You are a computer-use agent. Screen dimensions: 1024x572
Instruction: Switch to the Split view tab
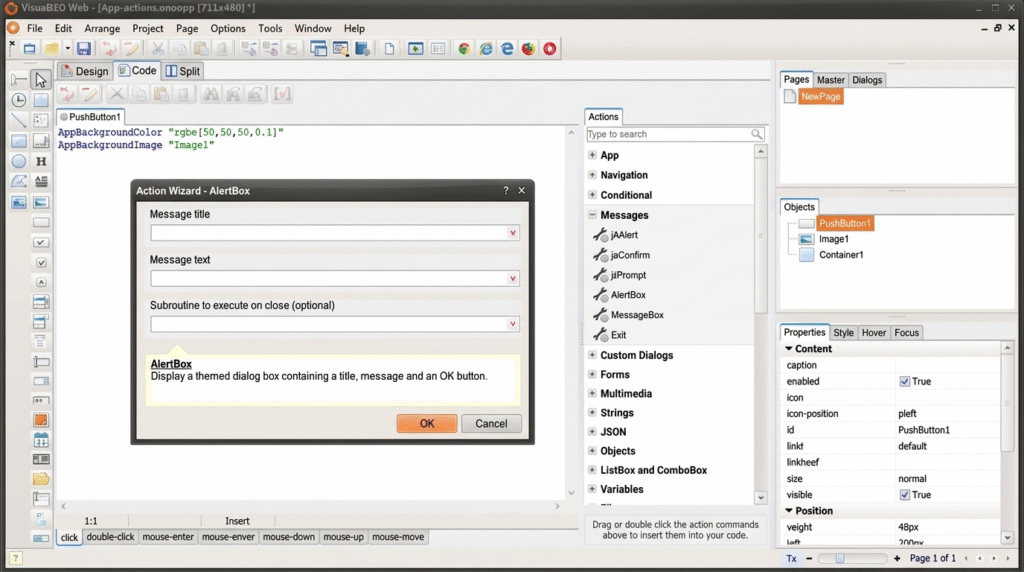point(183,71)
